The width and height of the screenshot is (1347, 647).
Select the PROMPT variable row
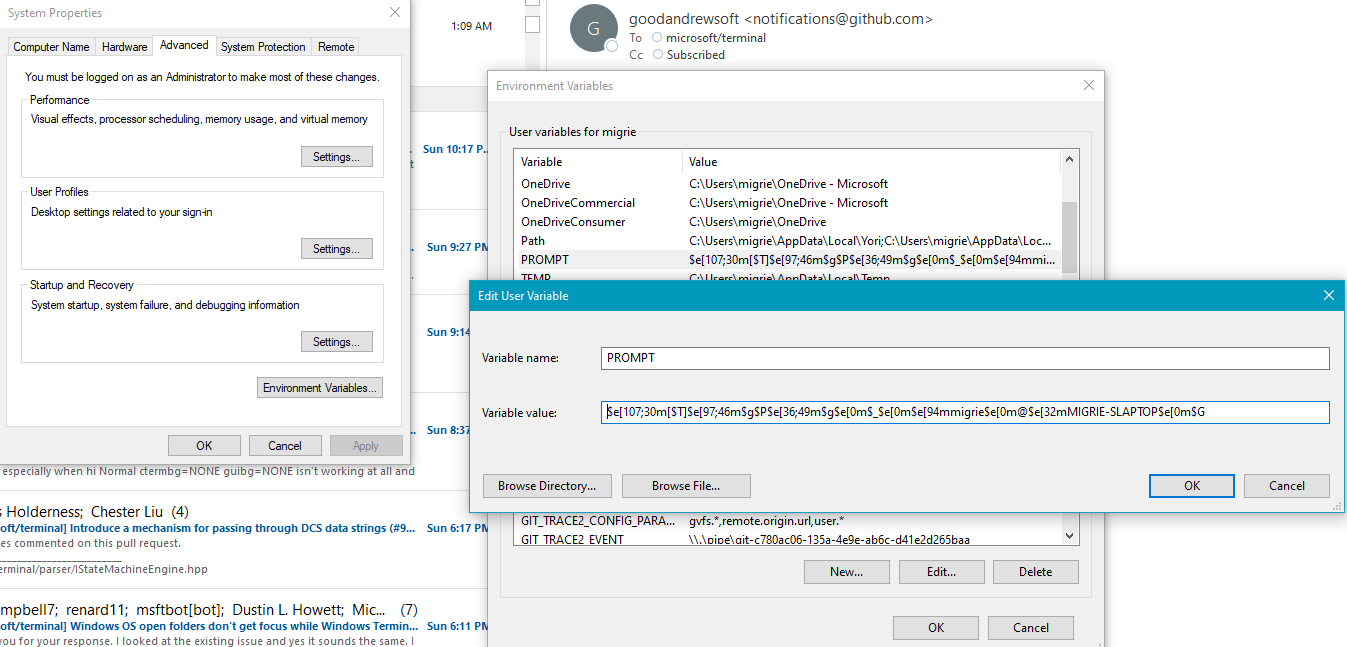pyautogui.click(x=788, y=260)
